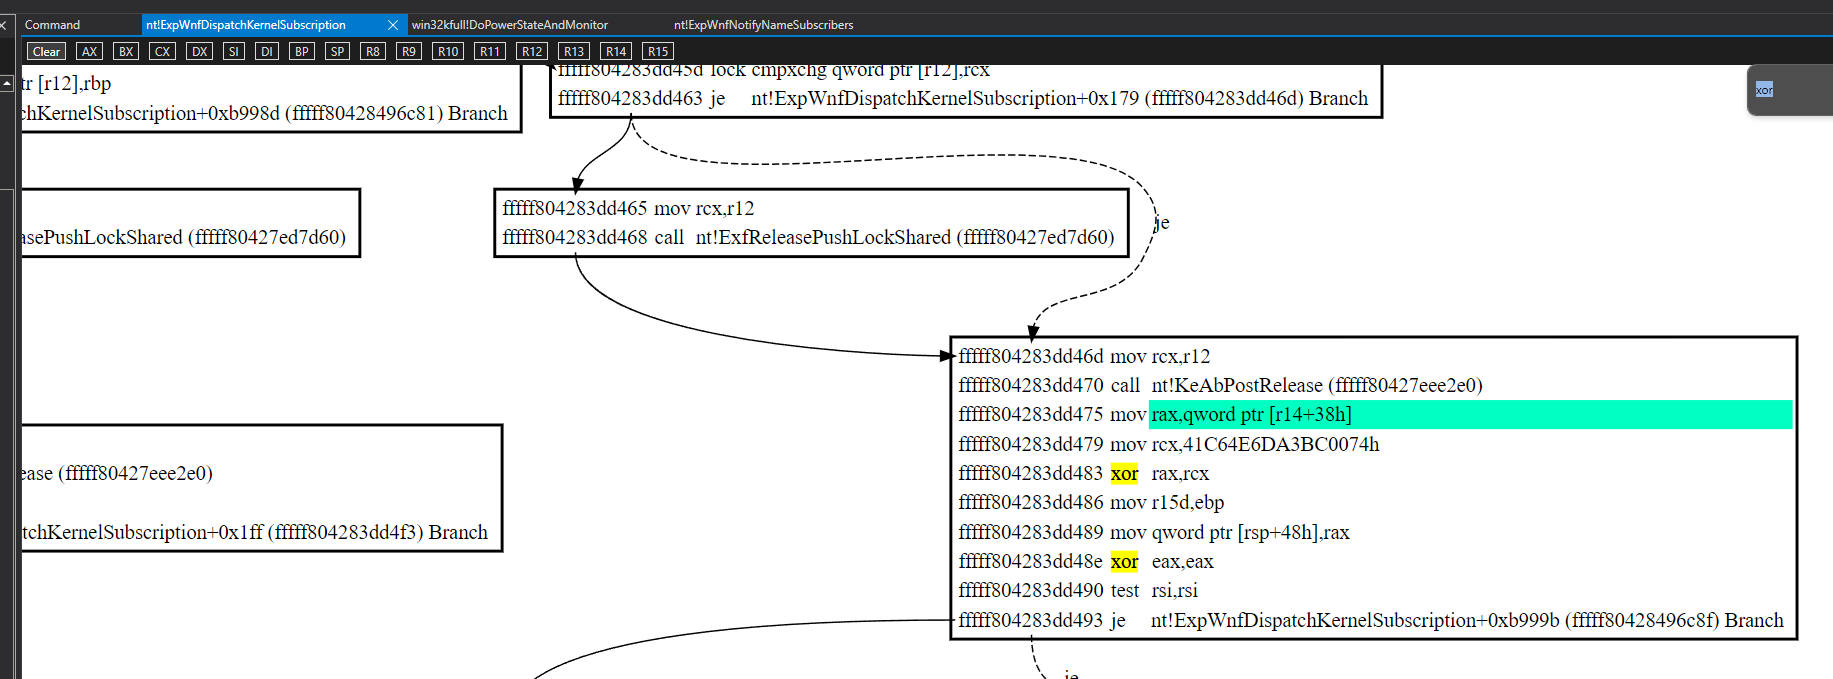
Task: Open the win32kfull!DoPowerStateAndMonitor tab
Action: (x=509, y=25)
